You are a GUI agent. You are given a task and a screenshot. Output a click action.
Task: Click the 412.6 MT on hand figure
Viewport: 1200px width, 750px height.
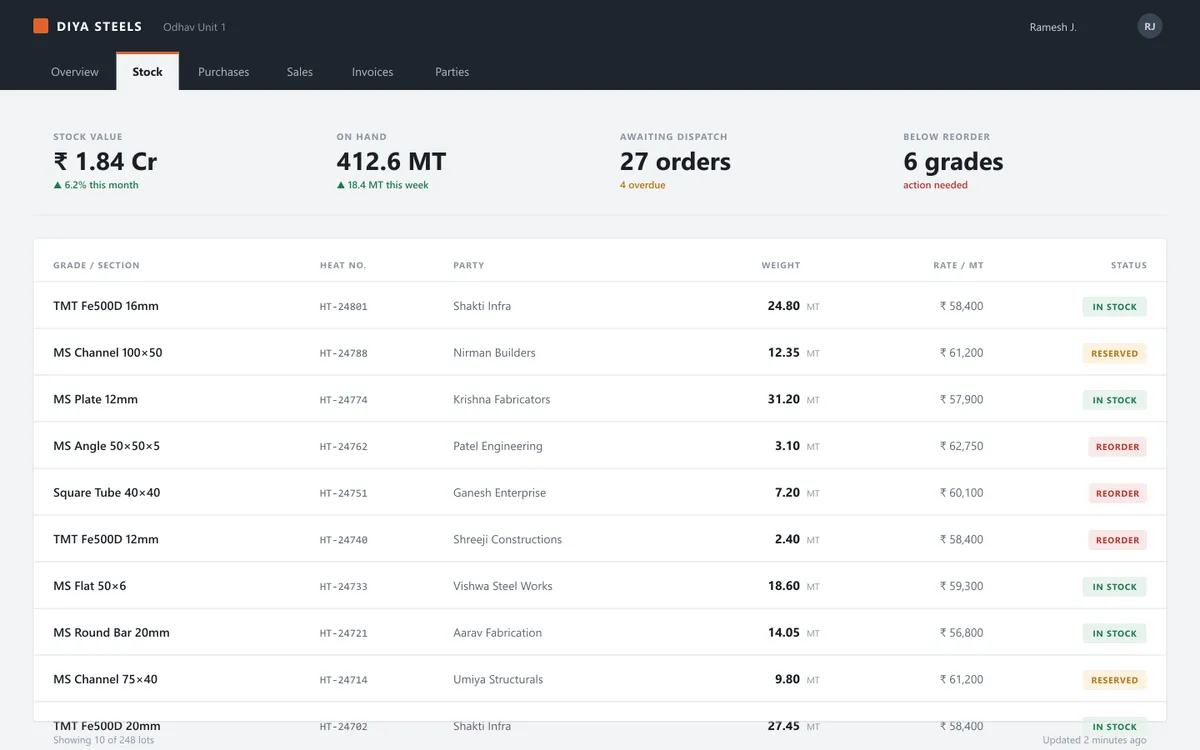coord(391,161)
